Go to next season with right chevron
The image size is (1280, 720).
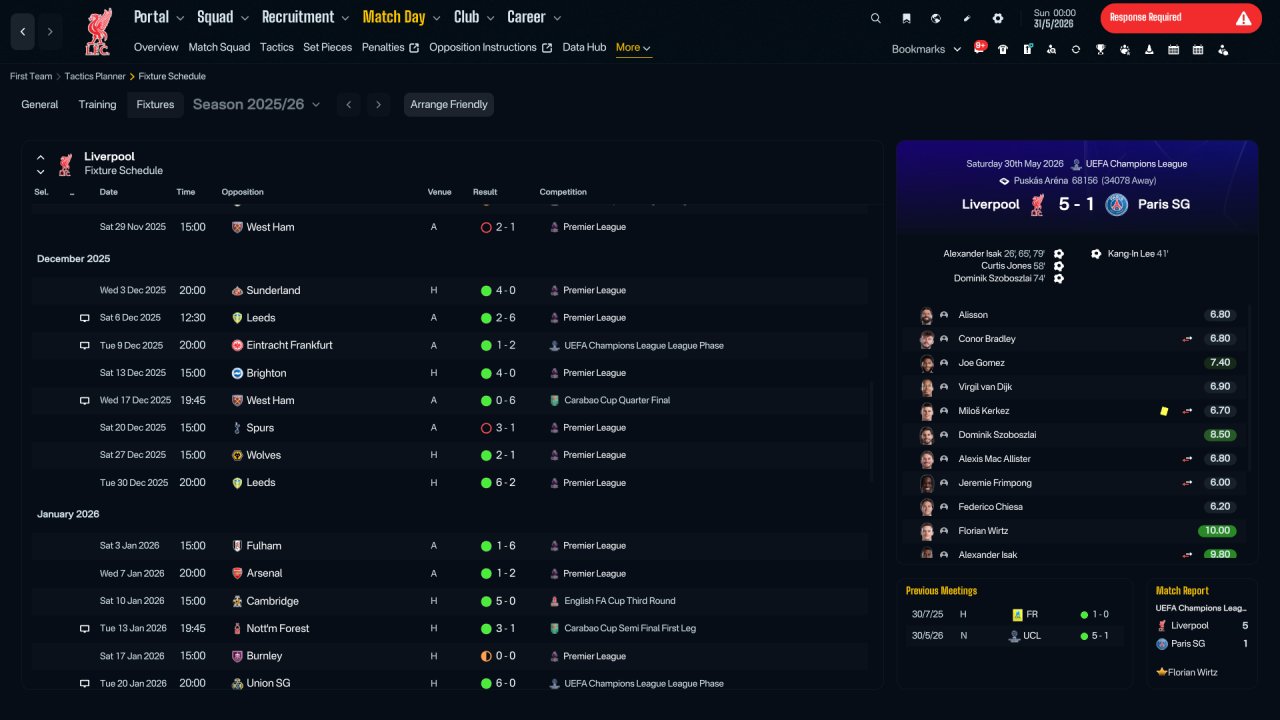point(378,105)
